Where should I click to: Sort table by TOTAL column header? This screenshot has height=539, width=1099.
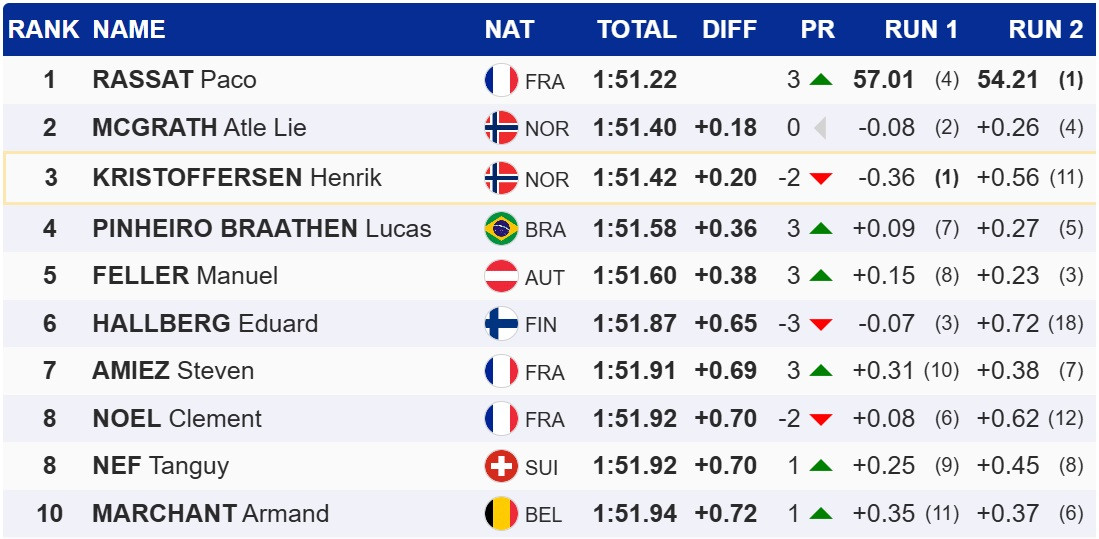coord(637,30)
